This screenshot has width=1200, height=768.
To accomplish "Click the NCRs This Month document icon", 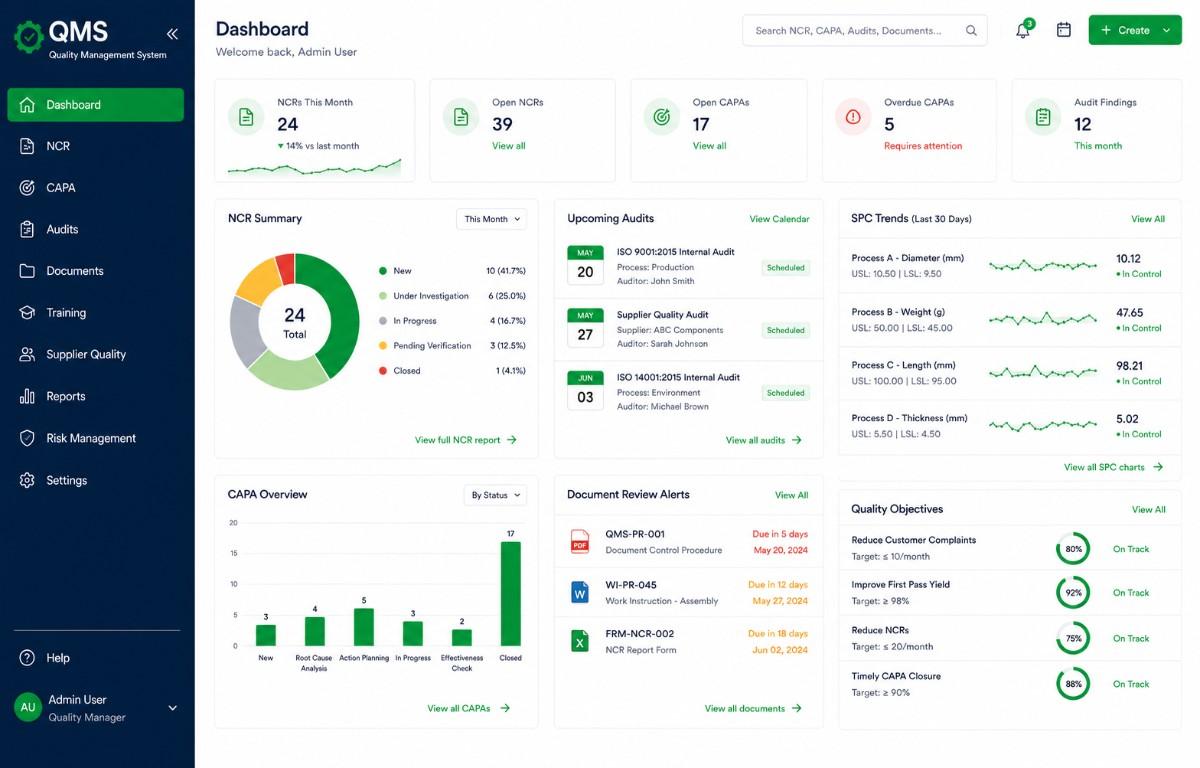I will [x=246, y=117].
